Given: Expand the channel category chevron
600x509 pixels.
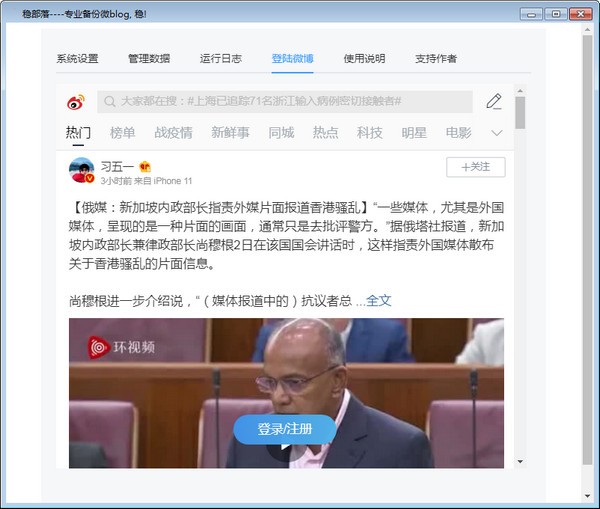Looking at the screenshot, I should pyautogui.click(x=497, y=133).
